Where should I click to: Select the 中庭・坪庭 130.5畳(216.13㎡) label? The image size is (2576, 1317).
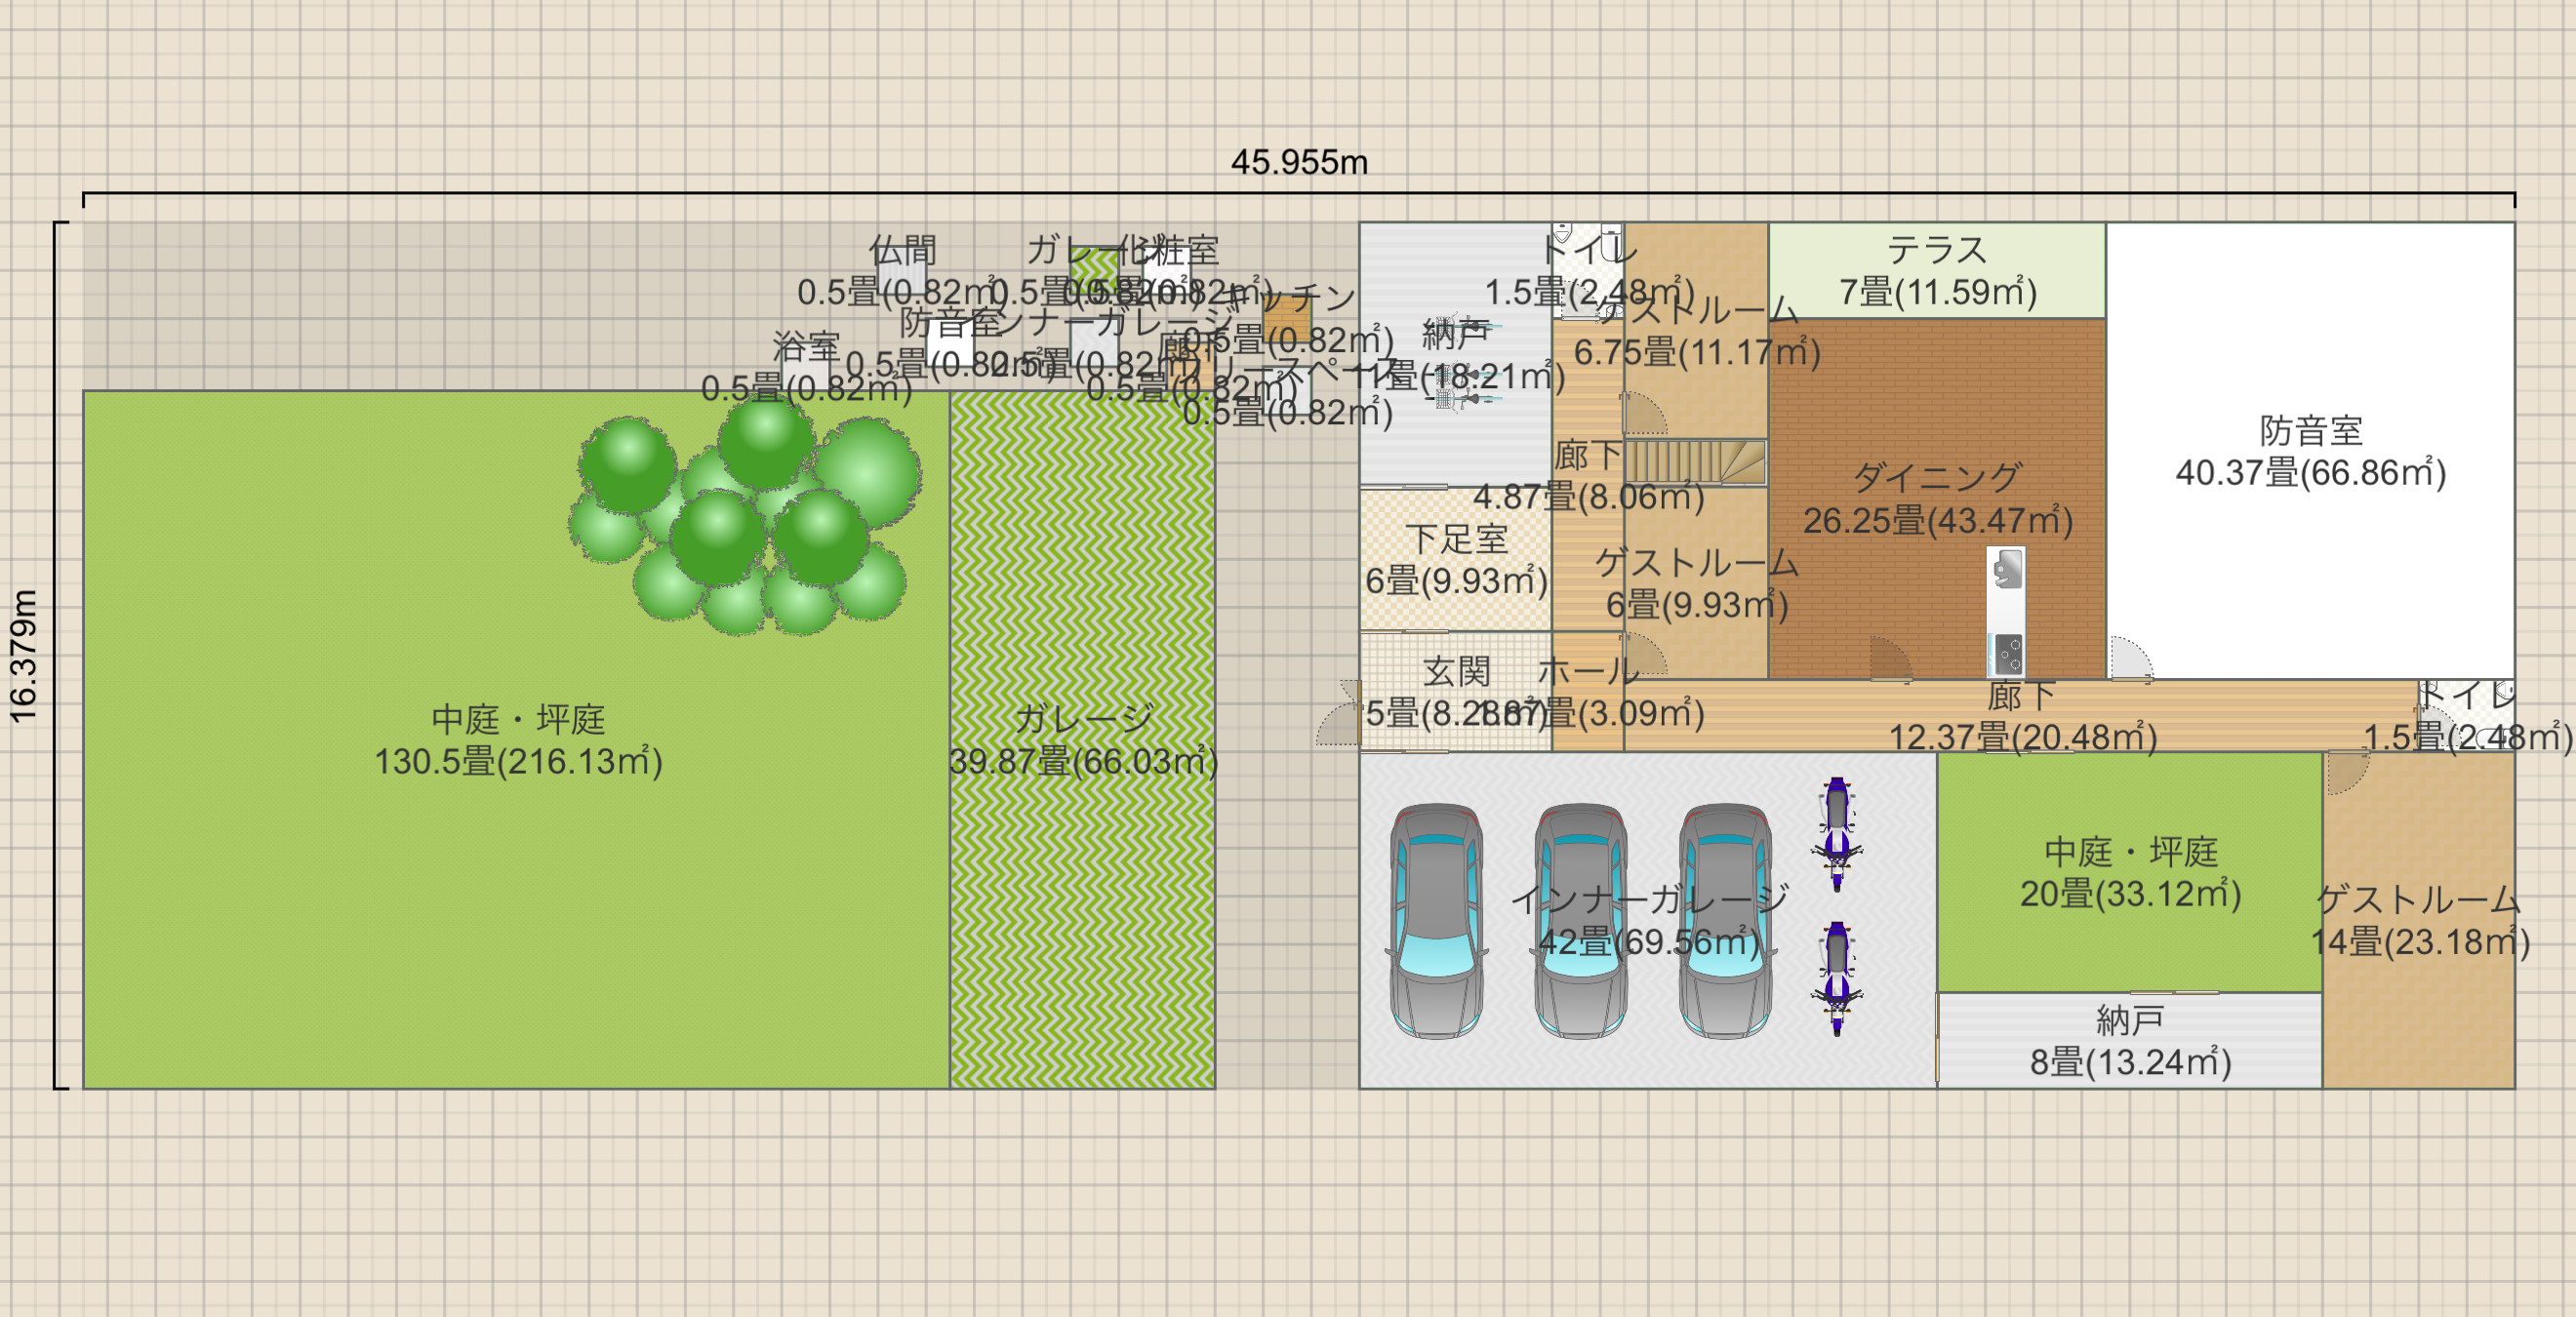click(518, 740)
